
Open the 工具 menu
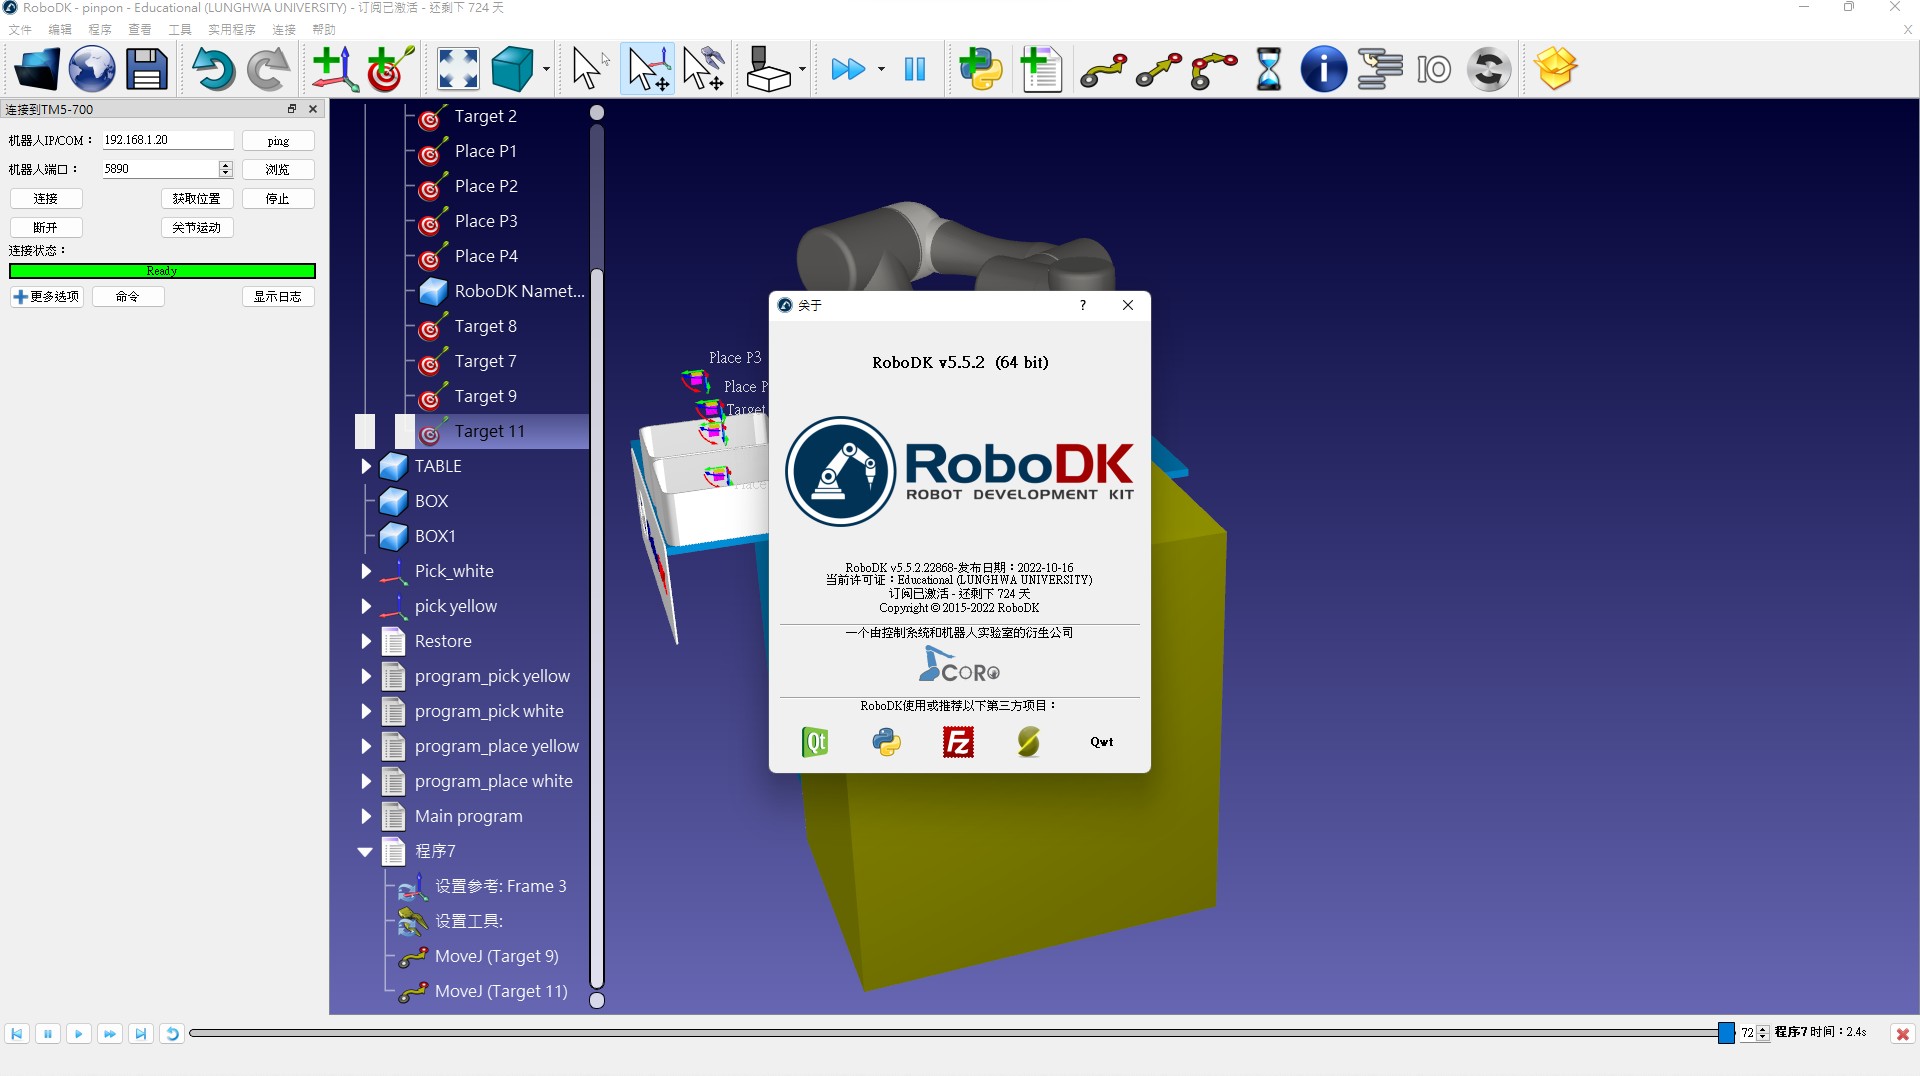pyautogui.click(x=180, y=30)
